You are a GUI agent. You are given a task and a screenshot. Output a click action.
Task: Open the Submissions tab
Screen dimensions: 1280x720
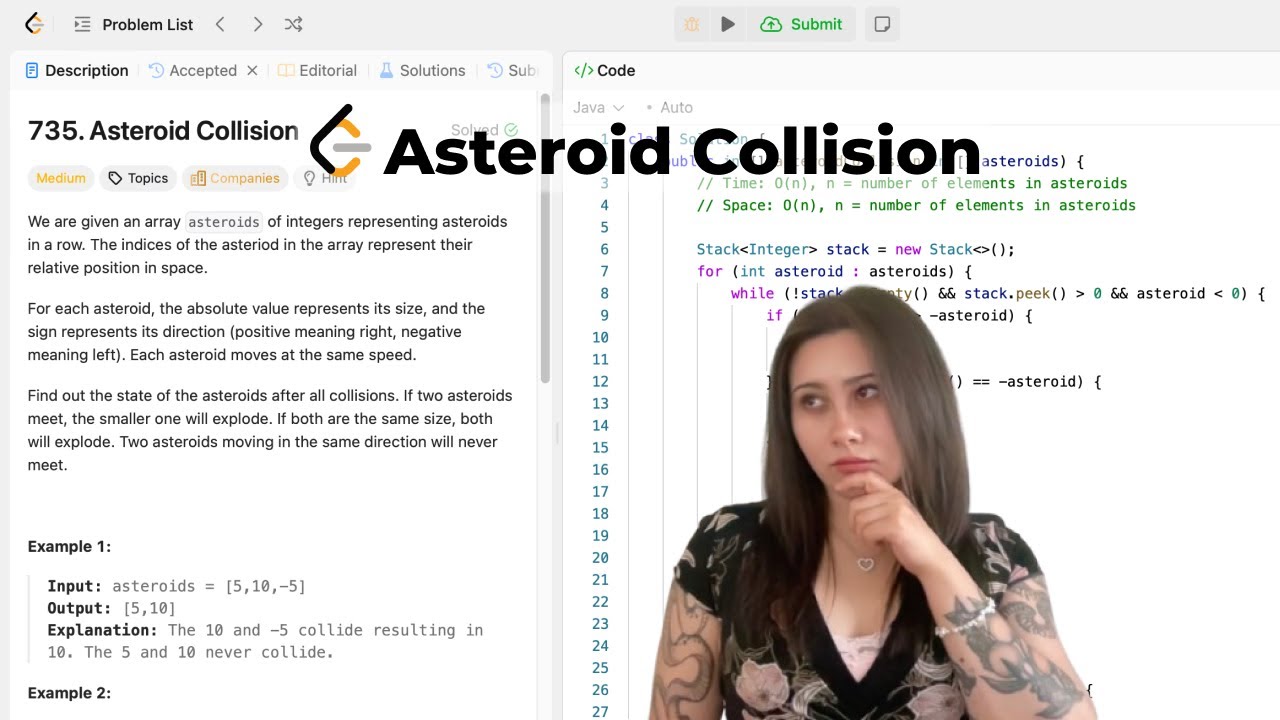[x=512, y=70]
